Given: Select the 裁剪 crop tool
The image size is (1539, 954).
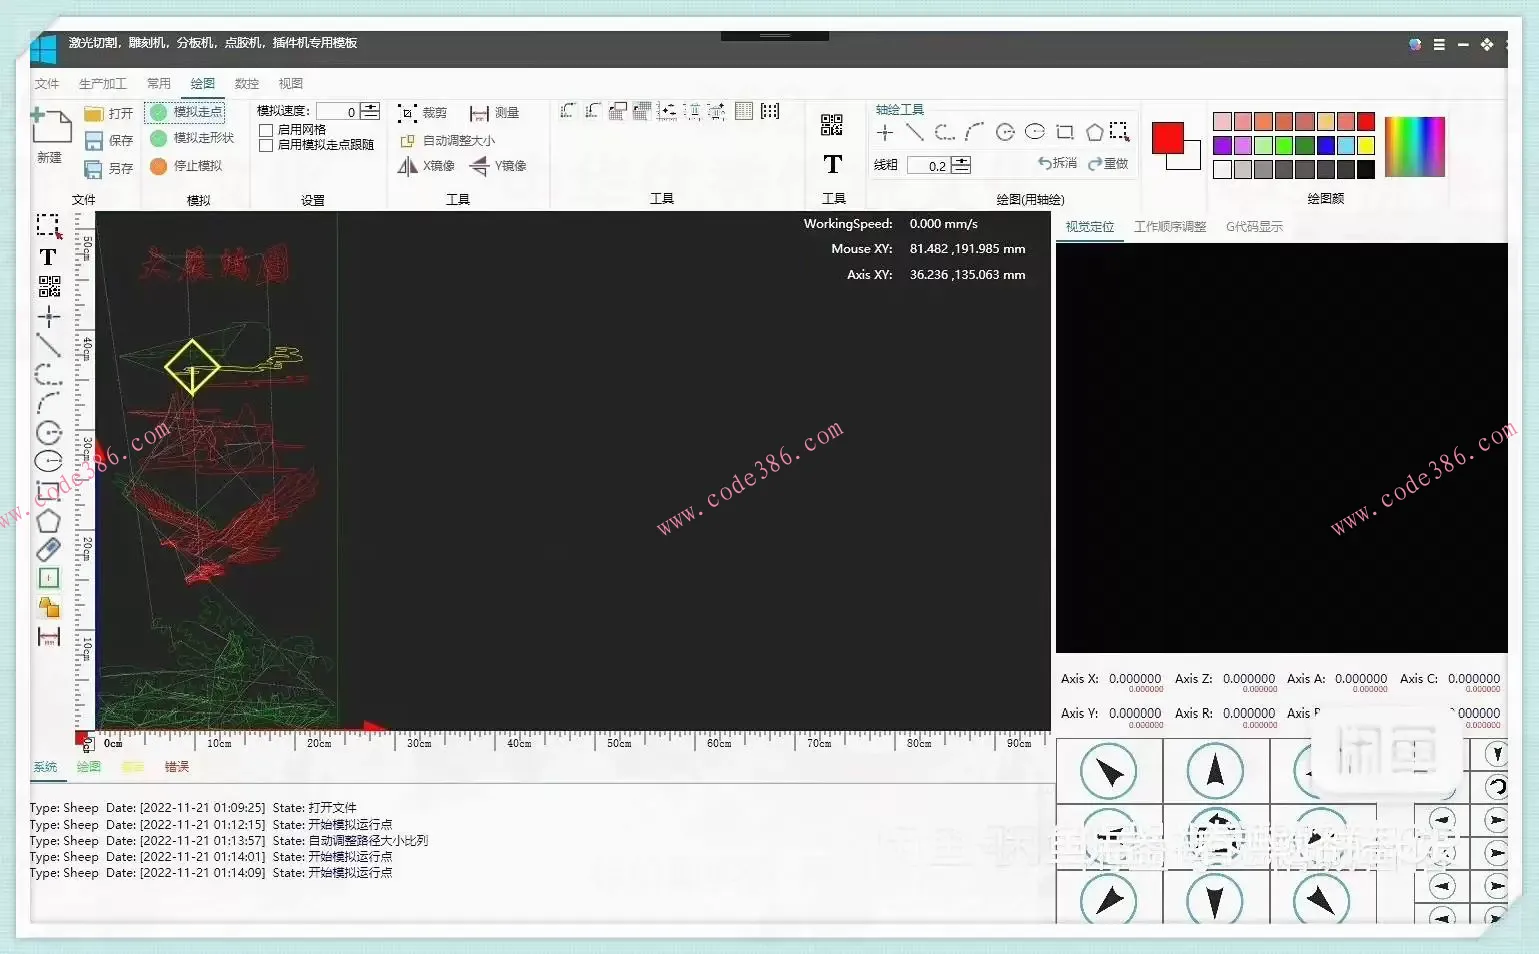Looking at the screenshot, I should [x=407, y=113].
